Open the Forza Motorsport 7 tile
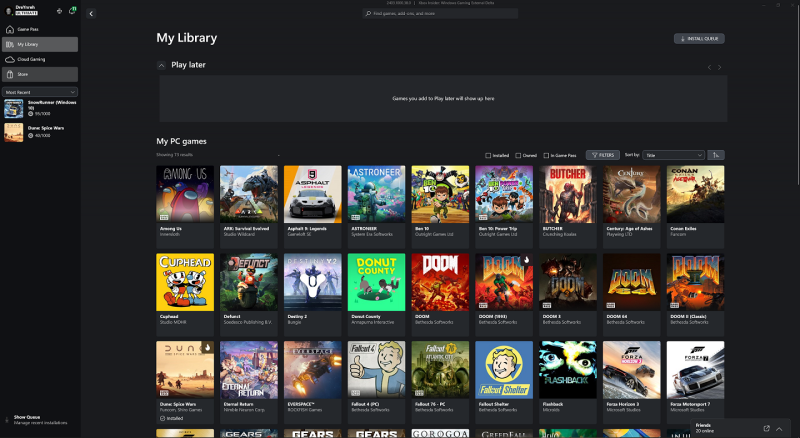 [695, 382]
